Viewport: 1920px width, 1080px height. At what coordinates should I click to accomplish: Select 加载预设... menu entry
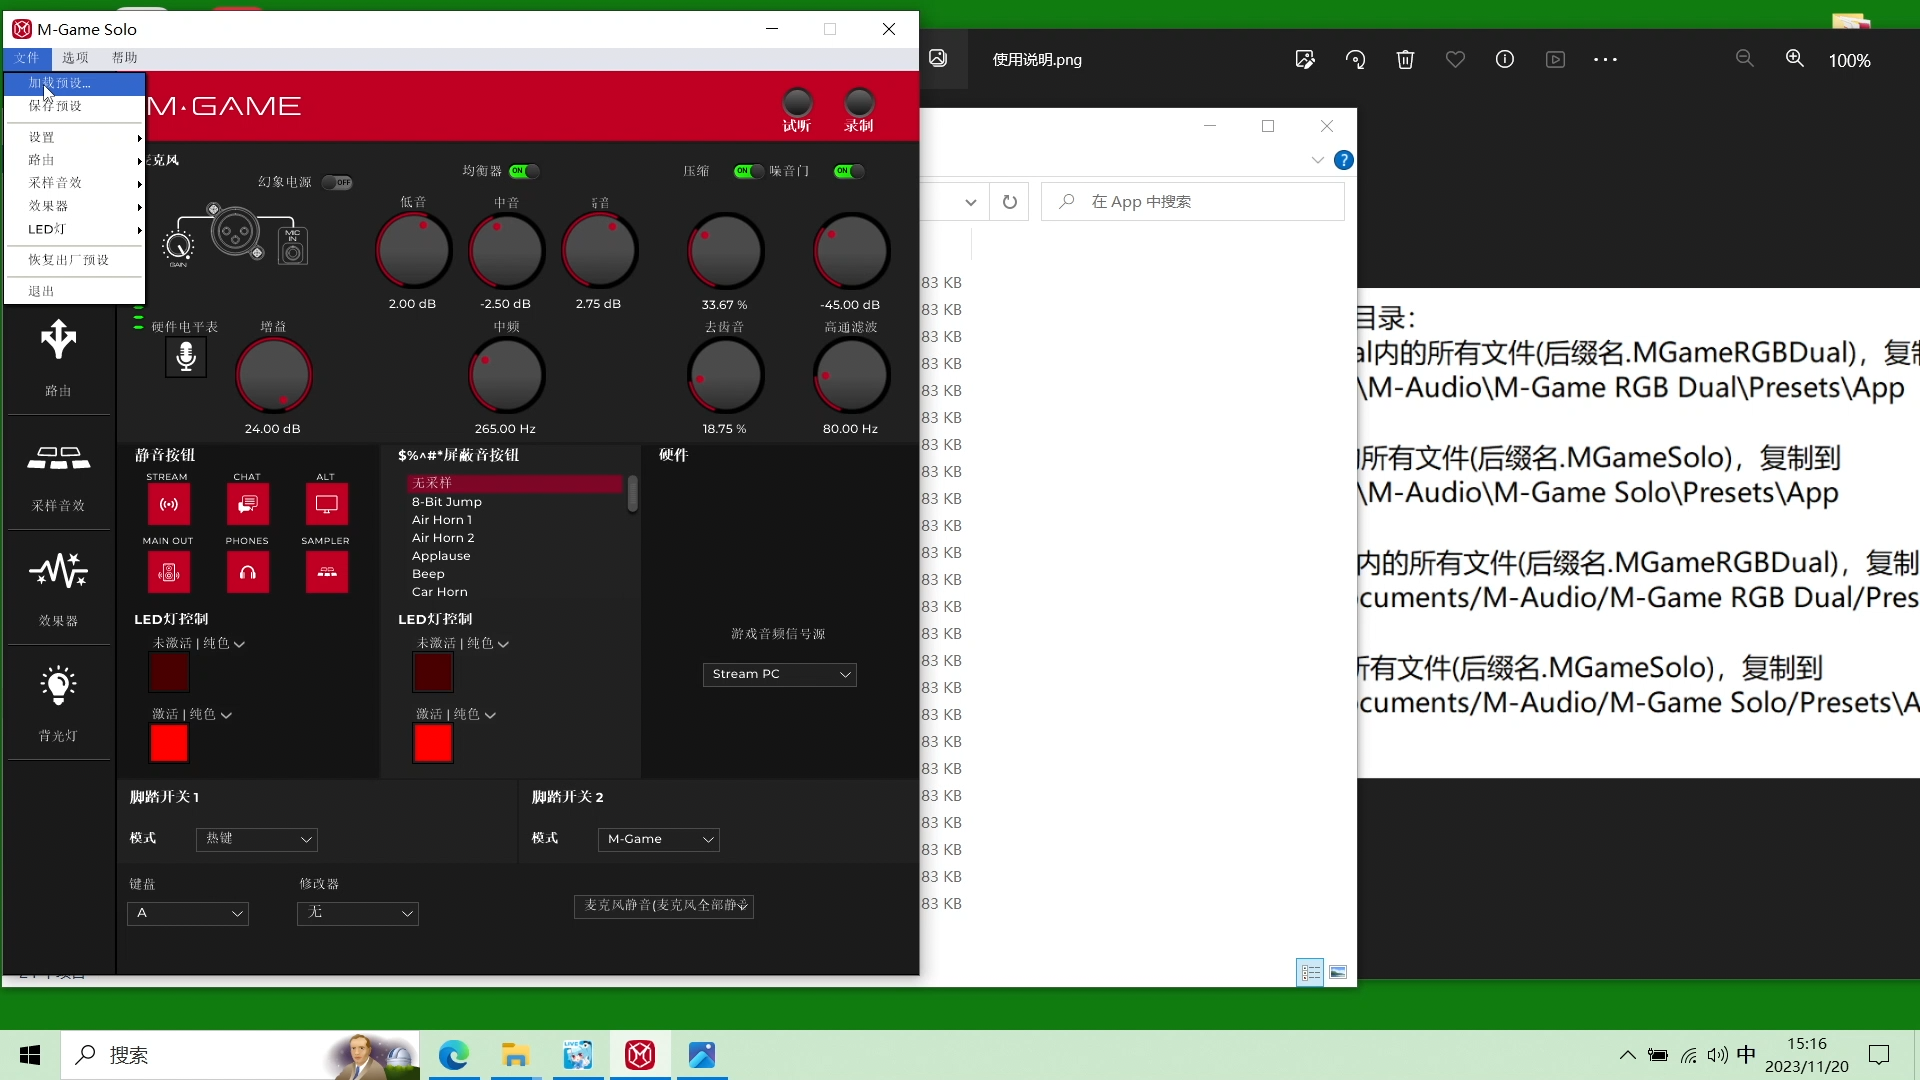(75, 83)
